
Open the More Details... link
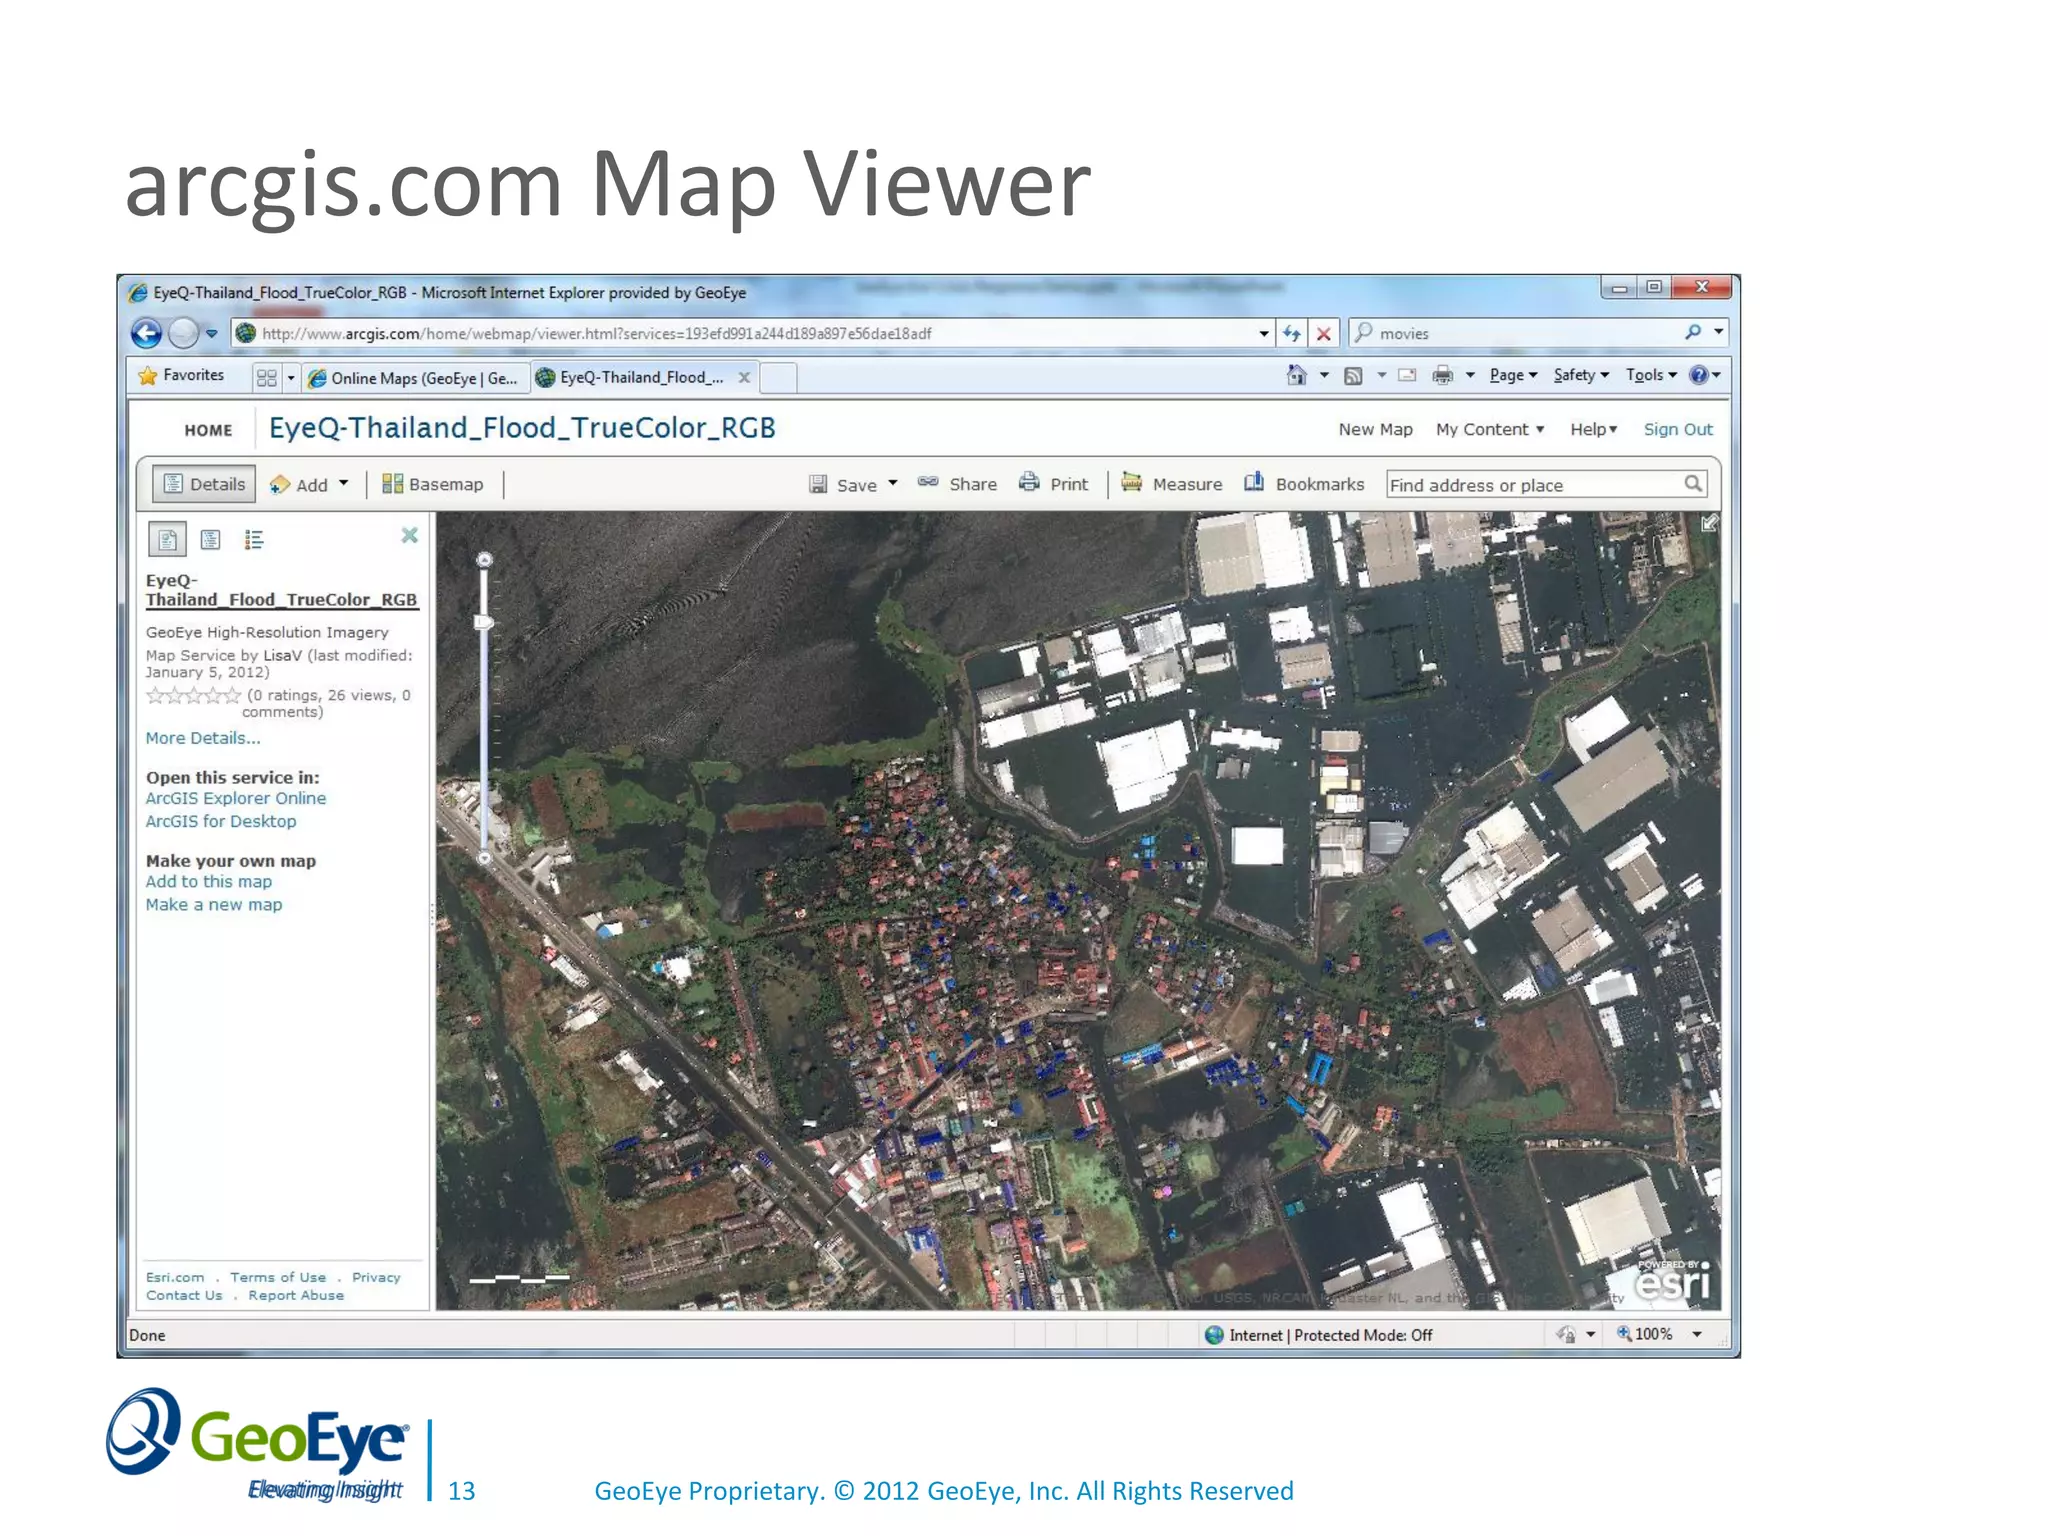click(x=203, y=738)
